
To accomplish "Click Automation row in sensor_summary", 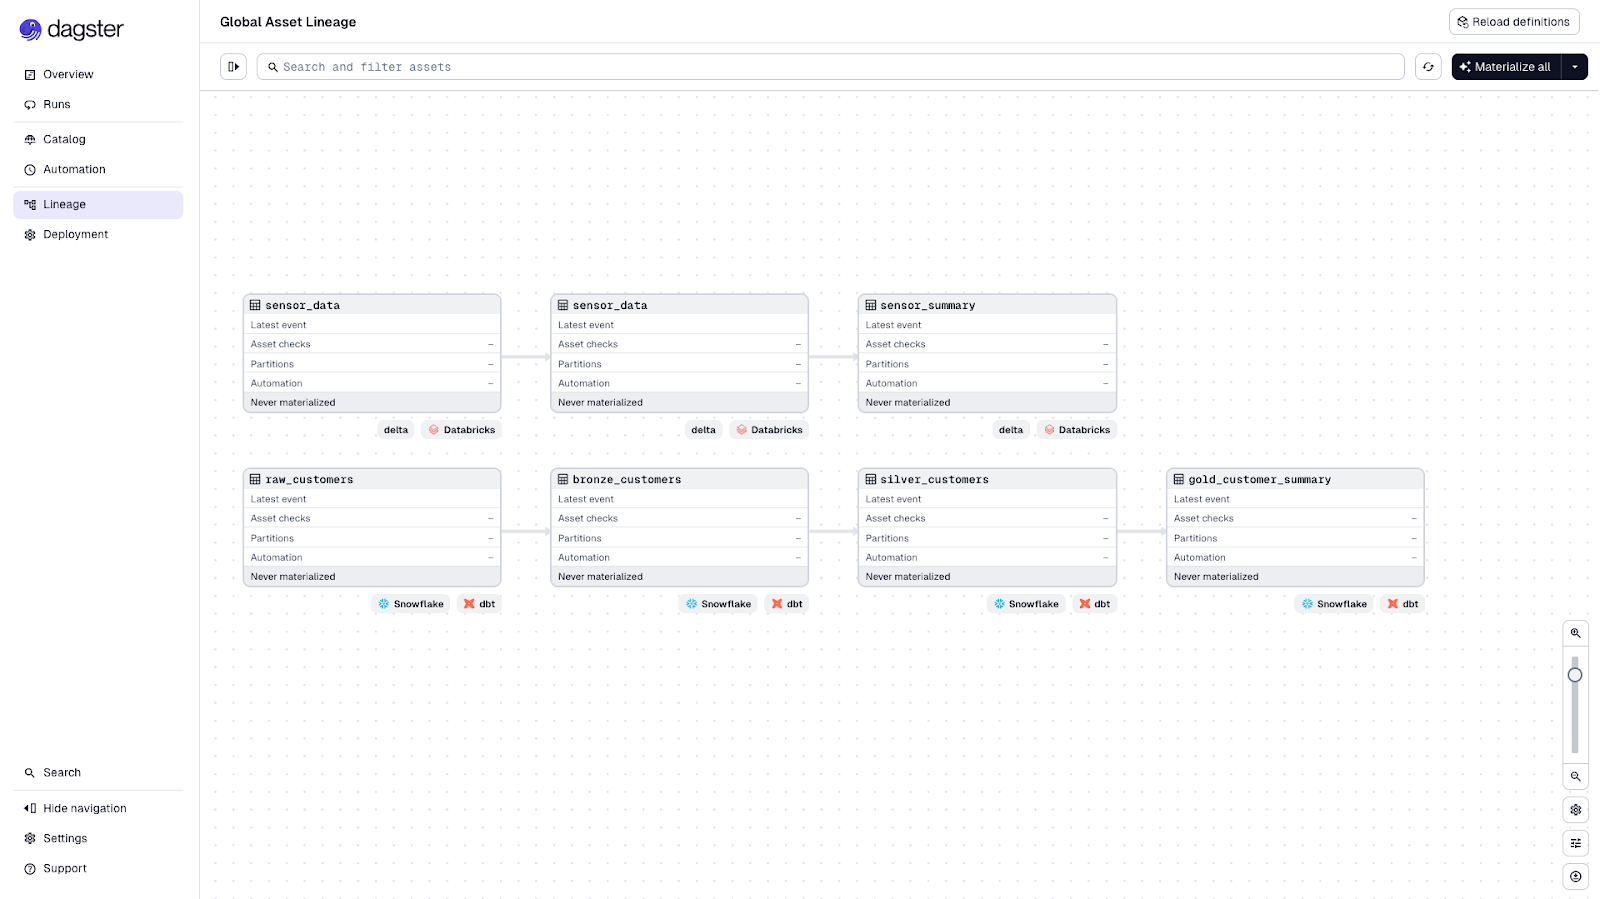I will (x=987, y=383).
